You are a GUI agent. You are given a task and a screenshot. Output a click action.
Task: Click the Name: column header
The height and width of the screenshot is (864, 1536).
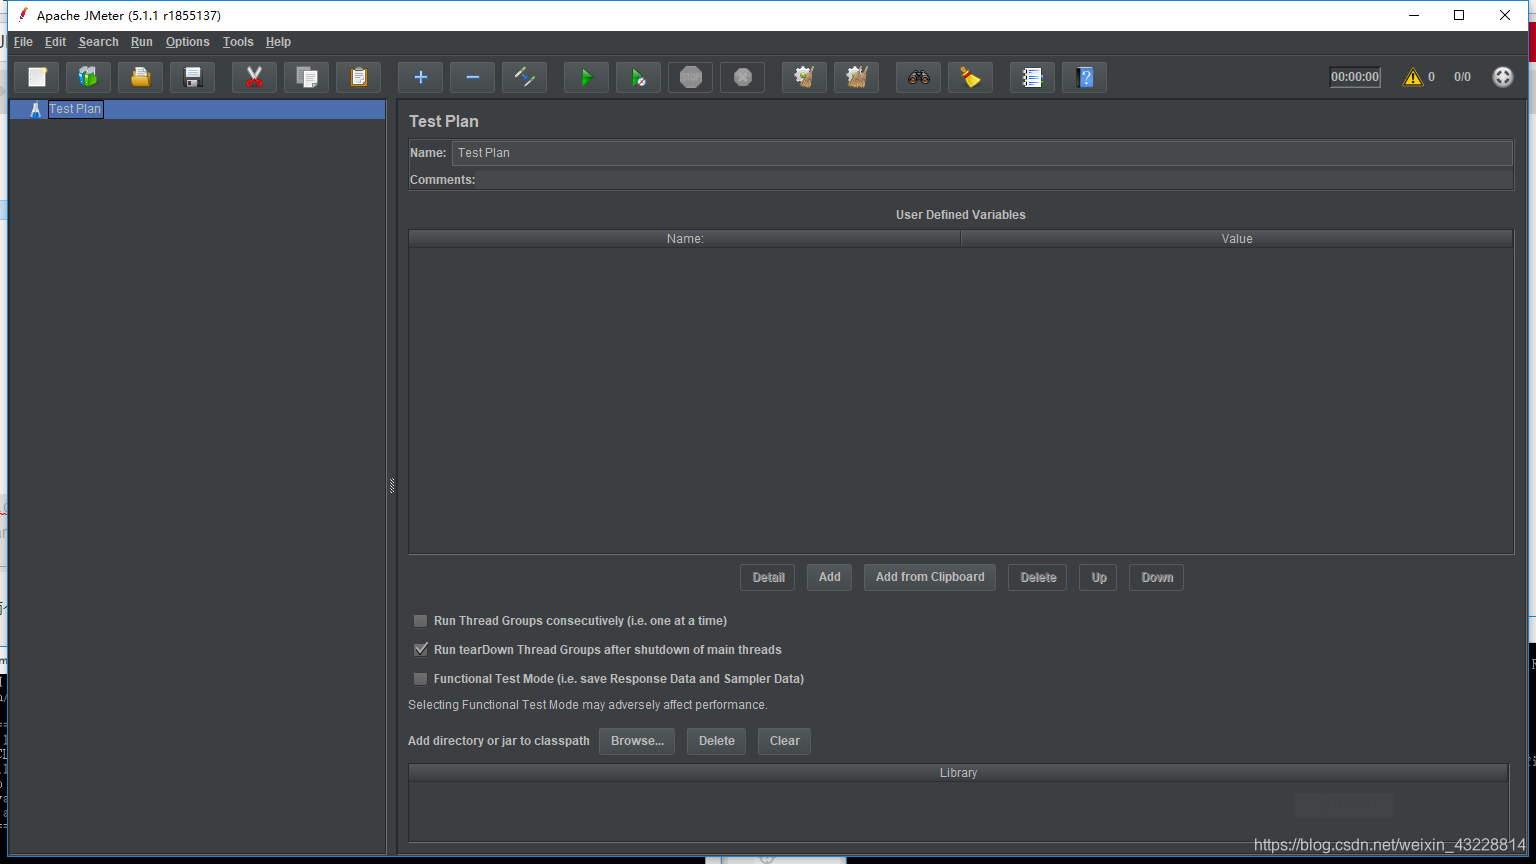coord(685,239)
